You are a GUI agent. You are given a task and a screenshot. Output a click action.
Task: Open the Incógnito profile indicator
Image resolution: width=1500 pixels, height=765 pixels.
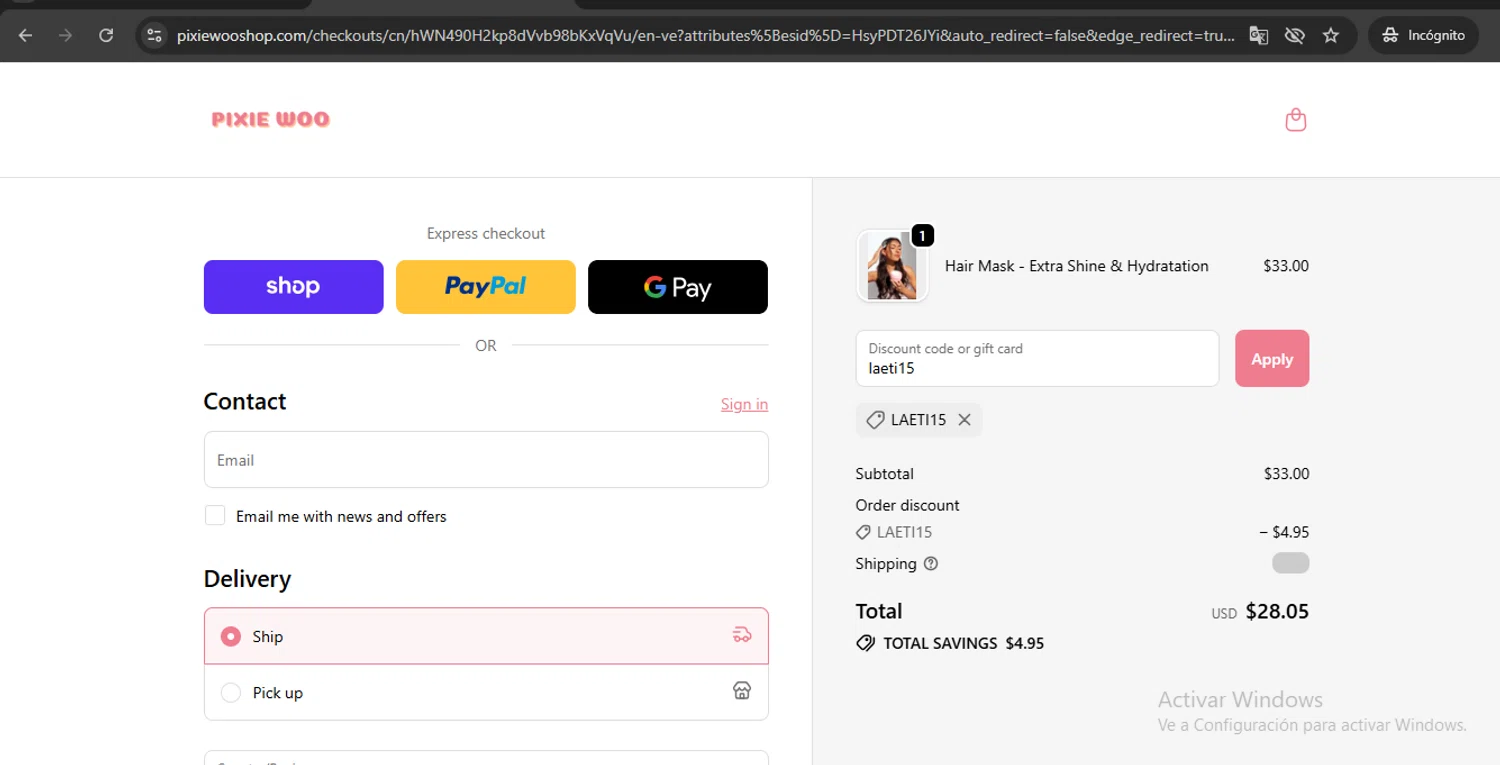pos(1423,35)
